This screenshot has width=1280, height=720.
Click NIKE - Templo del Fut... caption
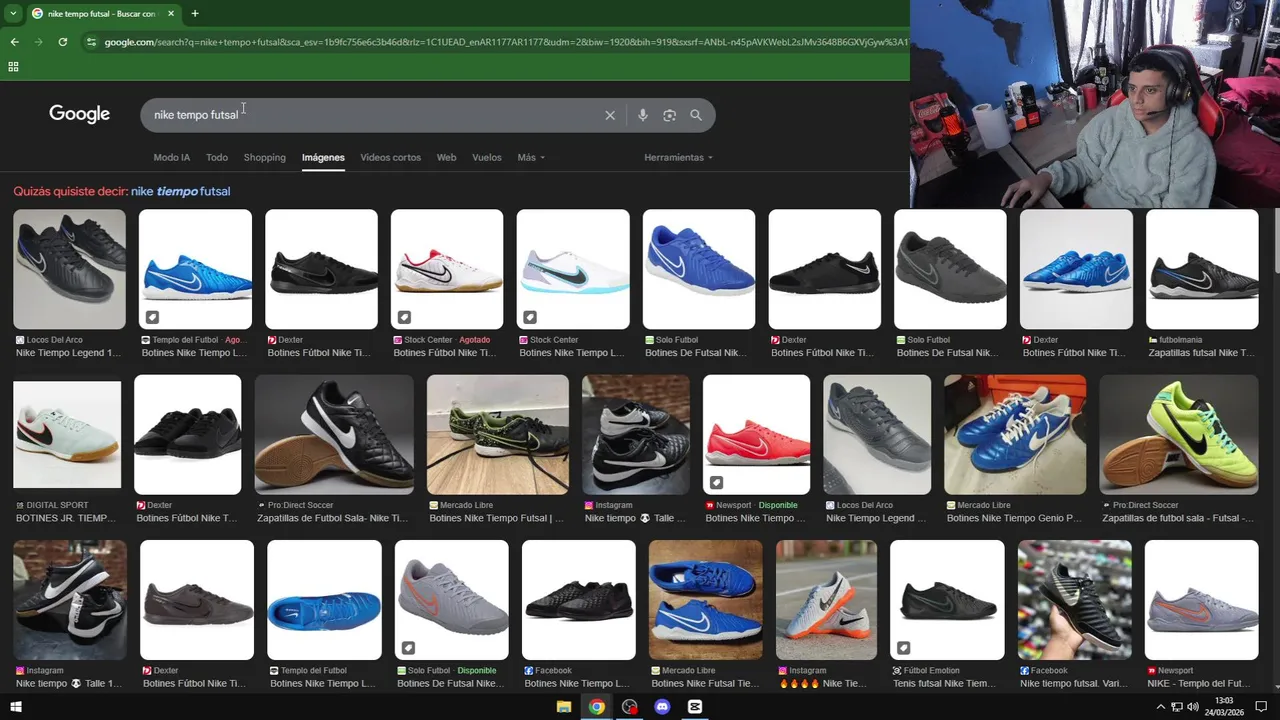click(1200, 684)
